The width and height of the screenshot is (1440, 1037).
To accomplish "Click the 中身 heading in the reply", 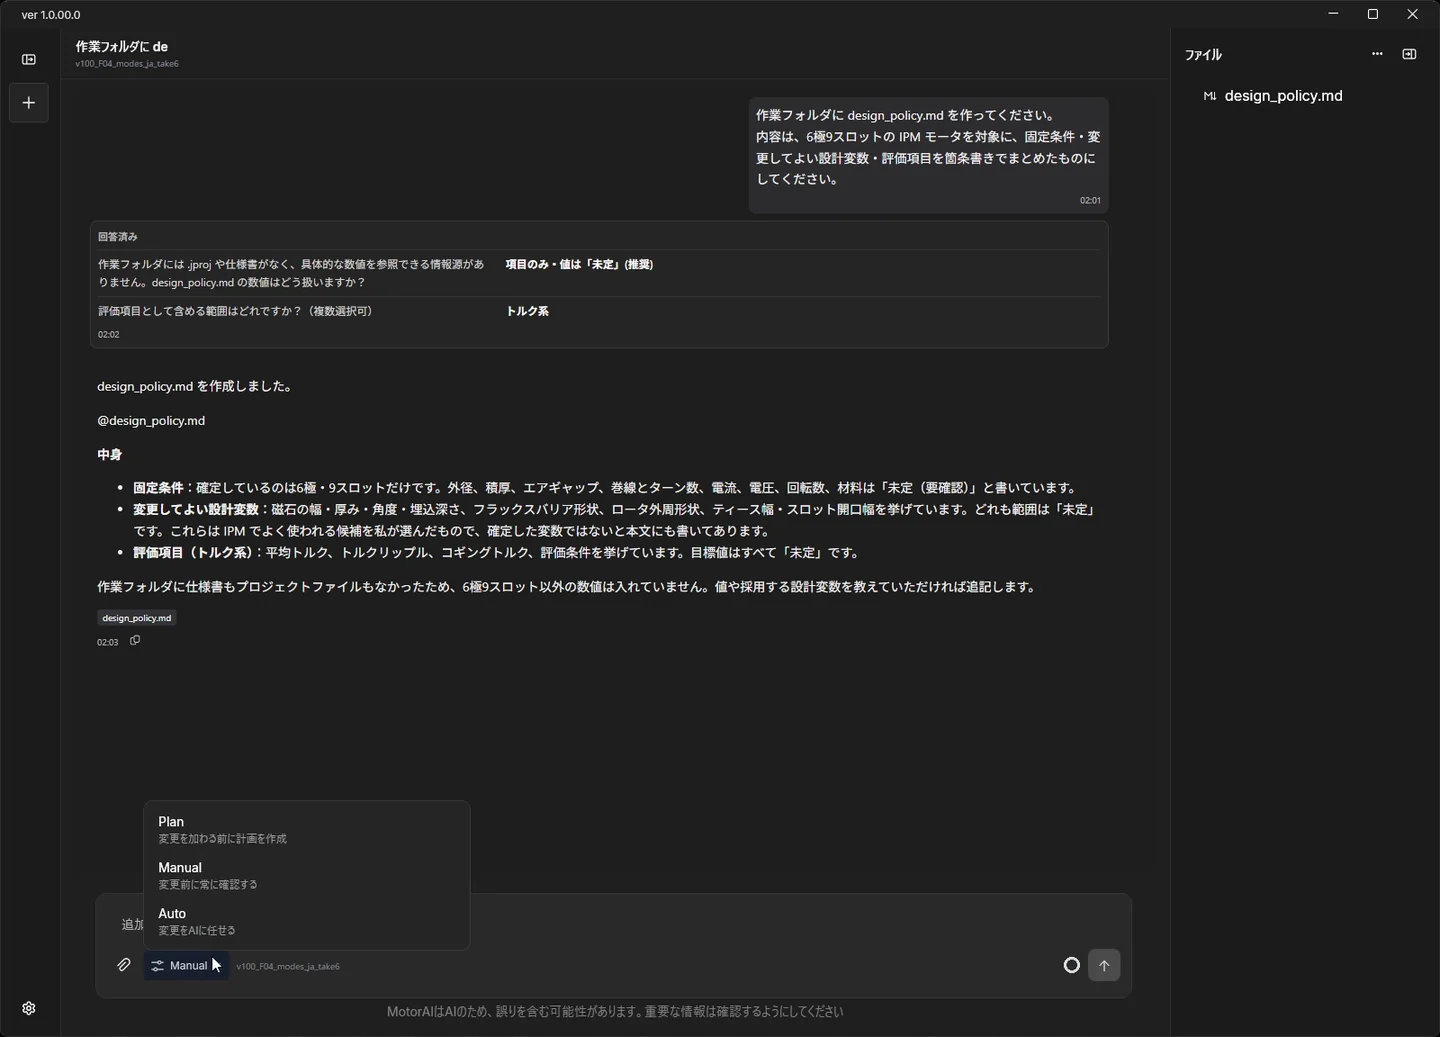I will [109, 455].
